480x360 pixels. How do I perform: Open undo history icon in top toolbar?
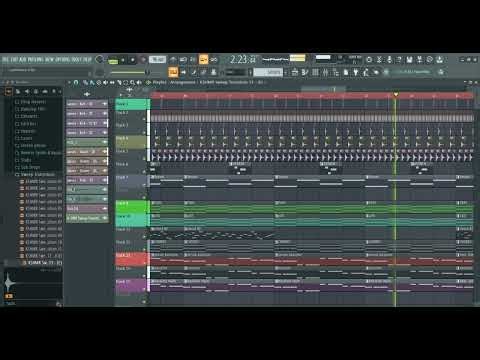369,60
